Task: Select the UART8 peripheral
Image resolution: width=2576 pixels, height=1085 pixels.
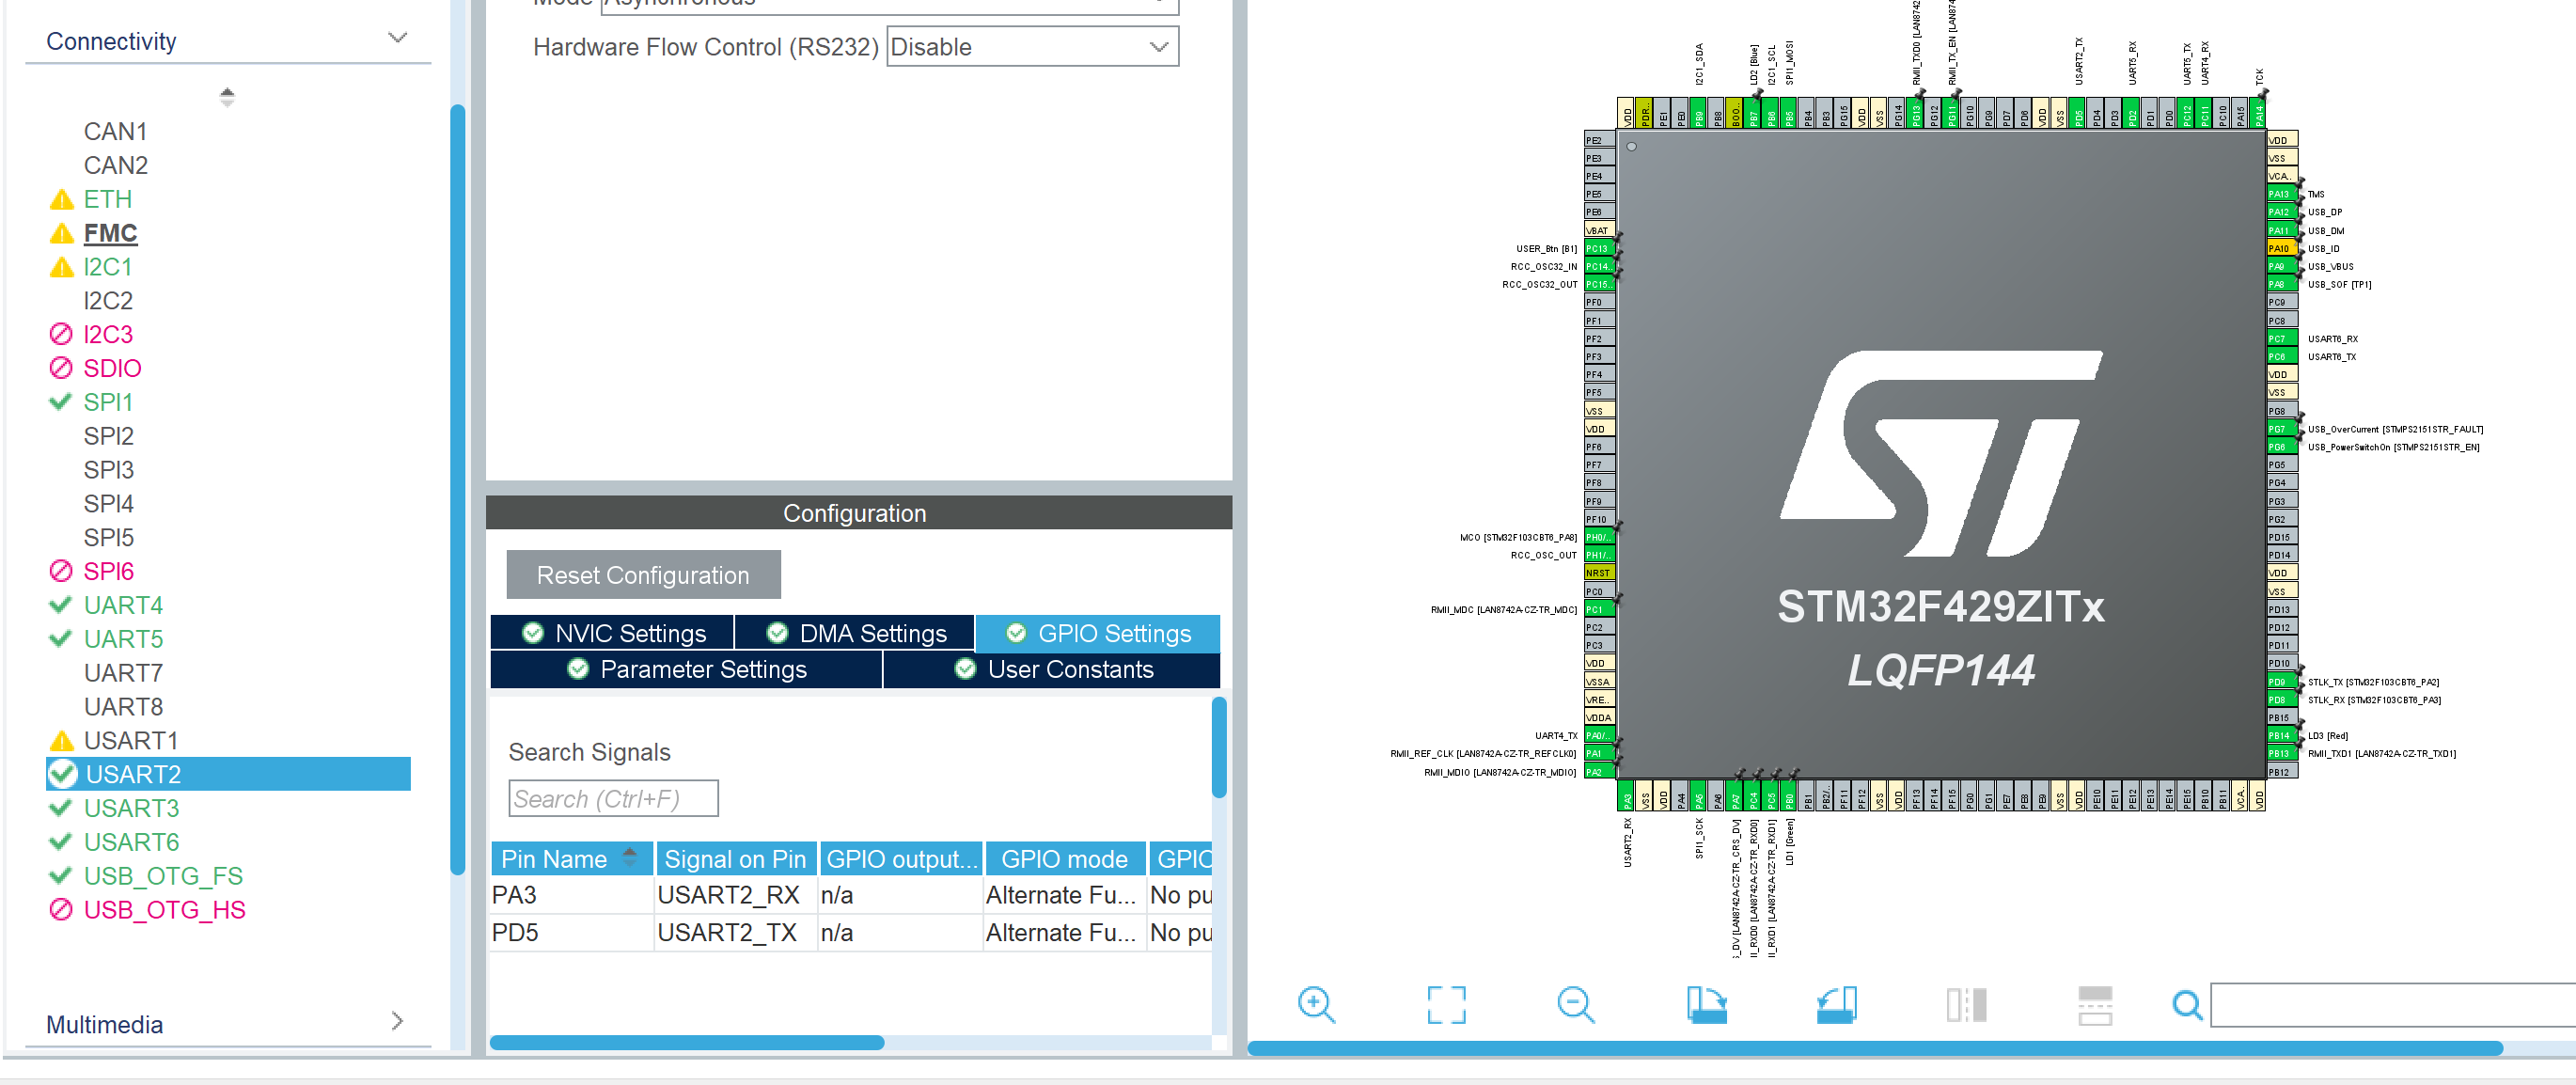Action: tap(123, 707)
